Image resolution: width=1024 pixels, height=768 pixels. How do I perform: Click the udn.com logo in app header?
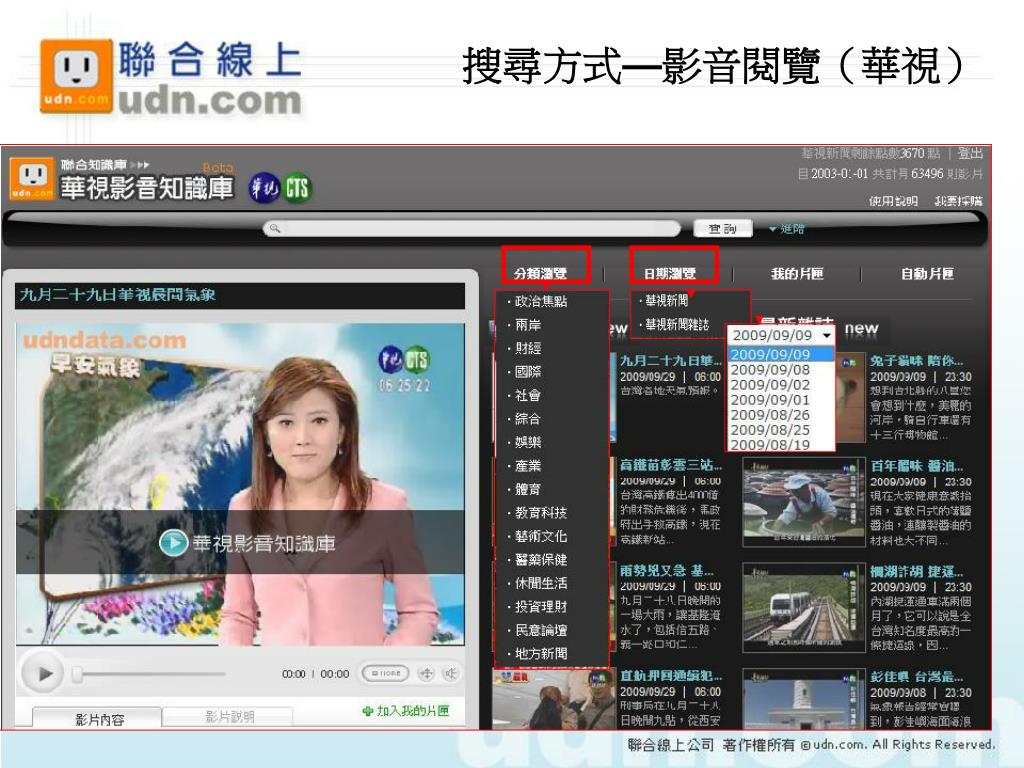coord(31,178)
